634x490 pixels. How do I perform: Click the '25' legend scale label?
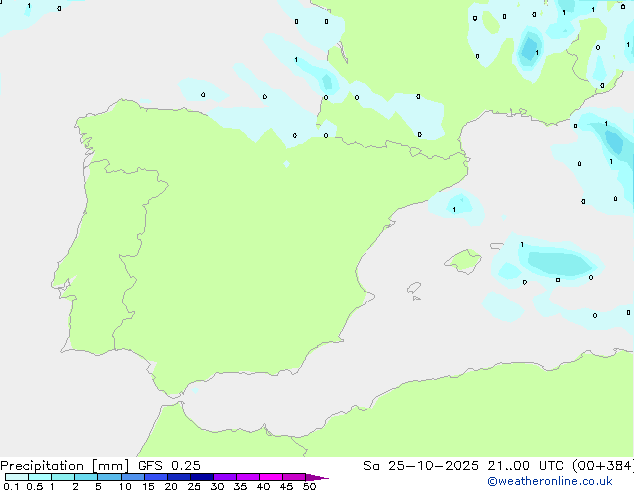tap(194, 486)
